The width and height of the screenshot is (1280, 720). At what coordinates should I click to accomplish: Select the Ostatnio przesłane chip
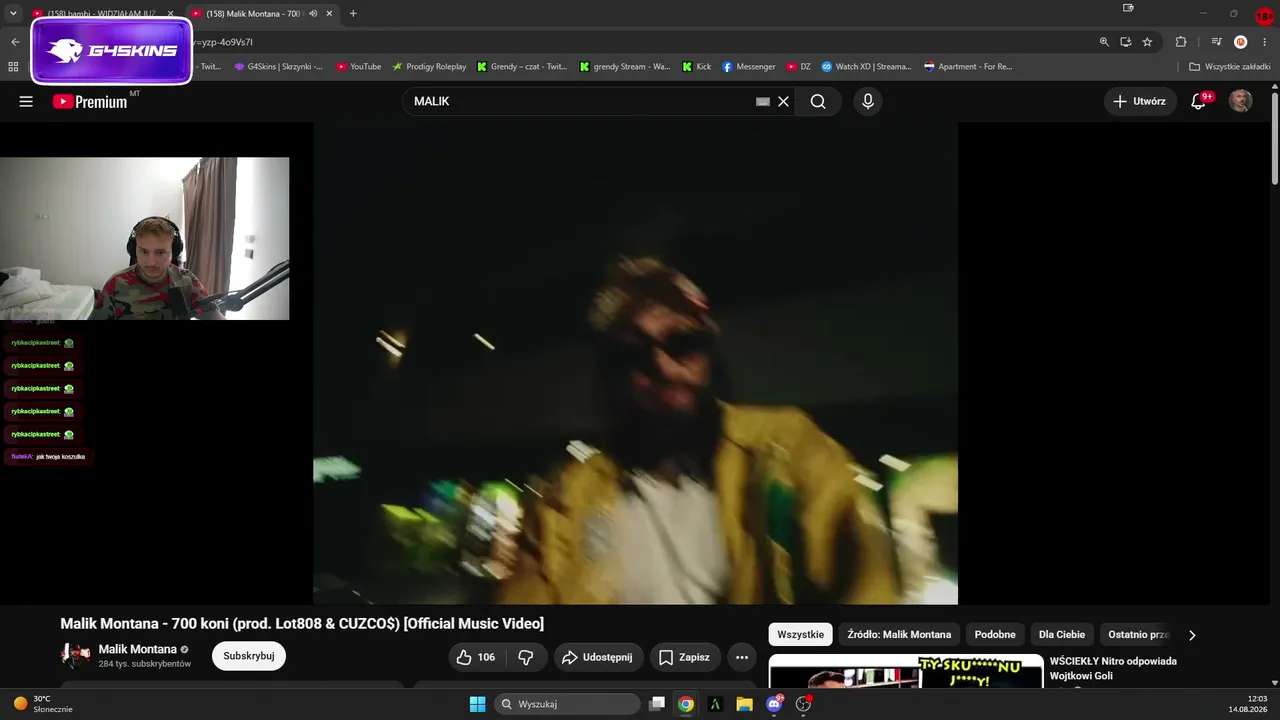coord(1138,634)
